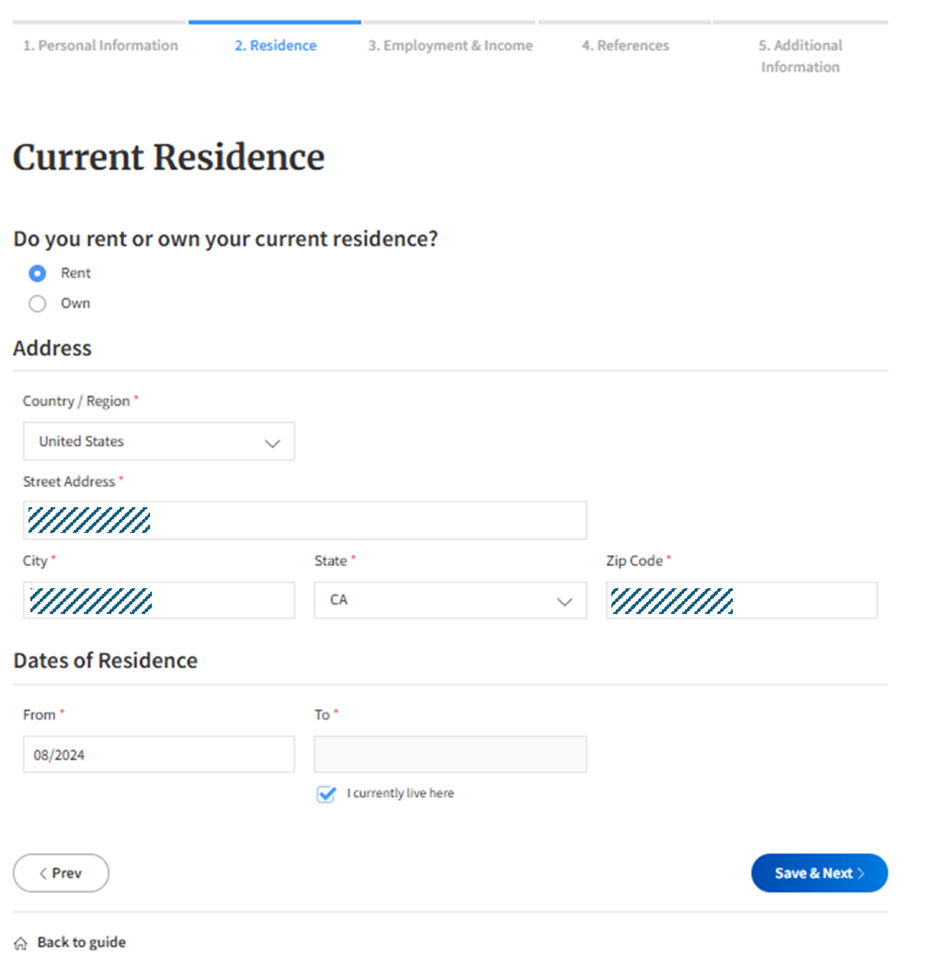The width and height of the screenshot is (940, 973).
Task: Open the CA state dropdown
Action: coord(450,600)
